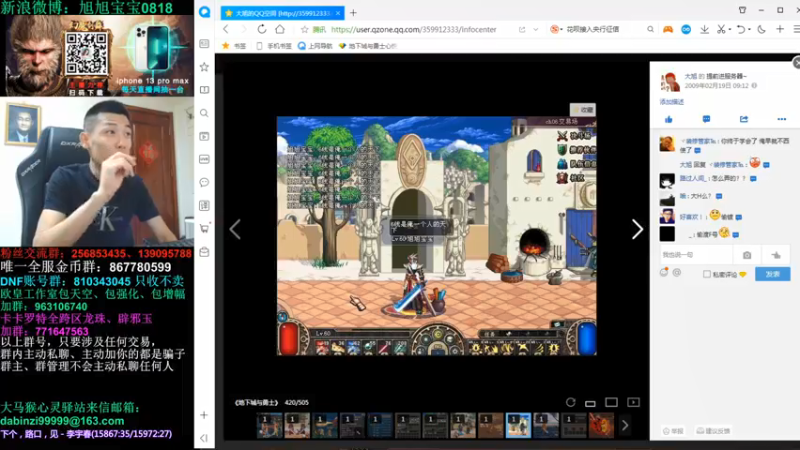Select the QQ空间 tab
Screen dimensions: 800x450
(283, 13)
